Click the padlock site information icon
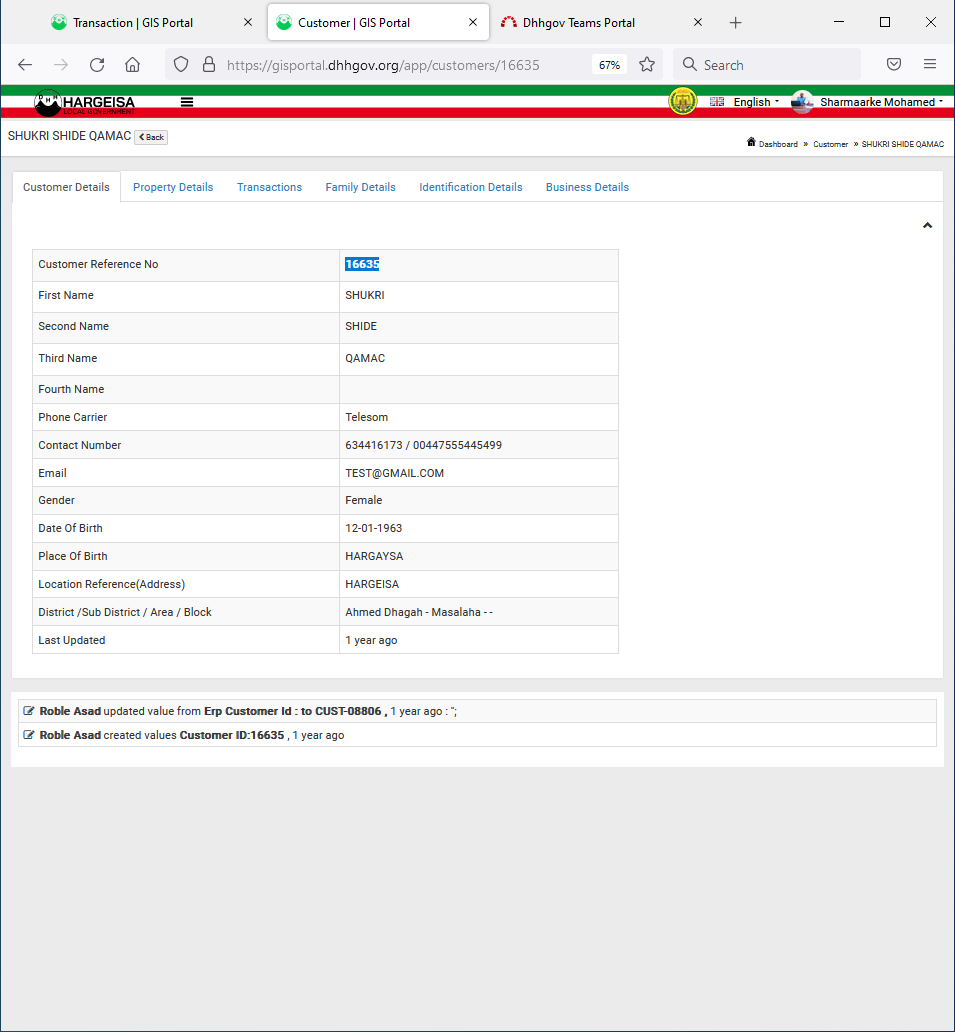The width and height of the screenshot is (955, 1032). pos(209,64)
